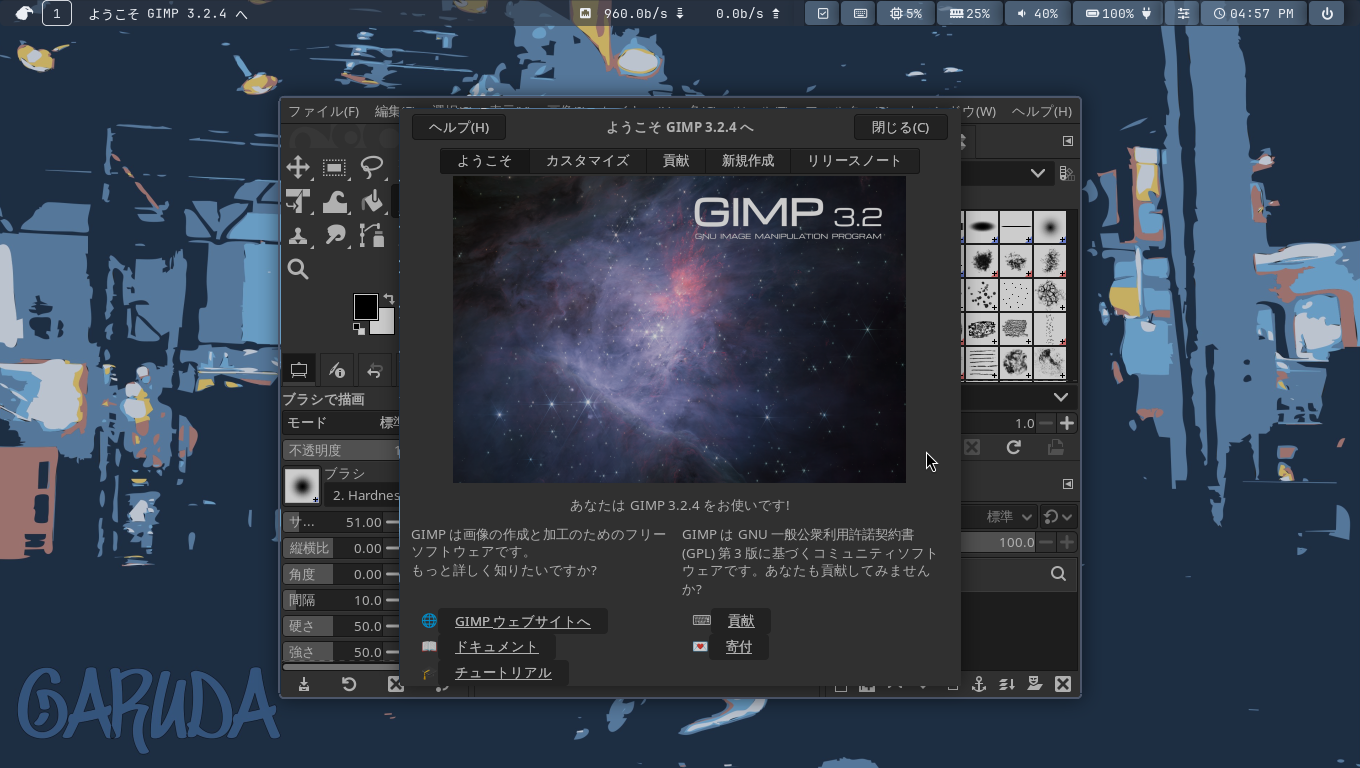Click the globe icon beside GIMP website link

429,621
